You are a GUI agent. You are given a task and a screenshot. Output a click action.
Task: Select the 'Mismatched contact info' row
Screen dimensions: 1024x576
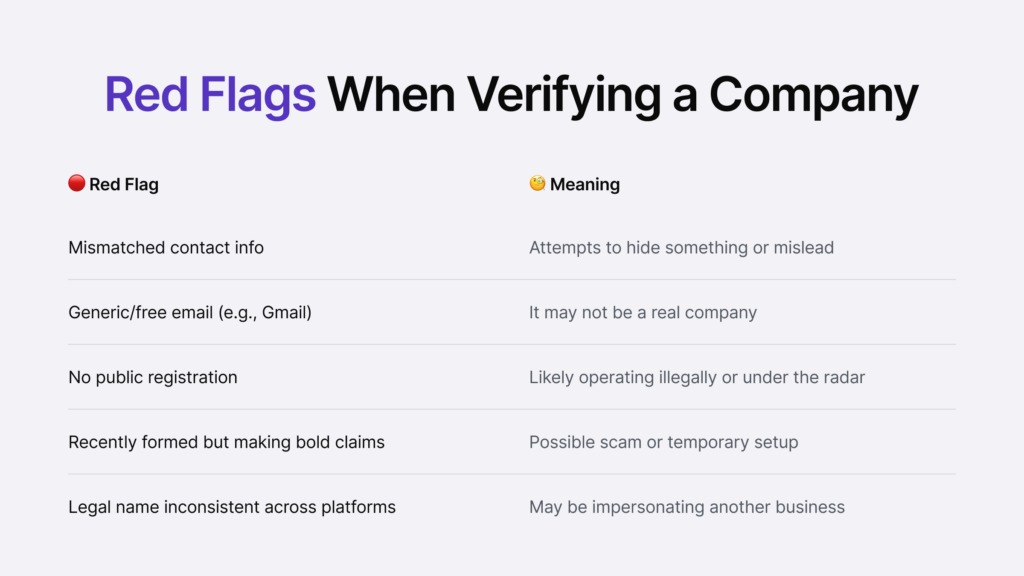tap(166, 247)
